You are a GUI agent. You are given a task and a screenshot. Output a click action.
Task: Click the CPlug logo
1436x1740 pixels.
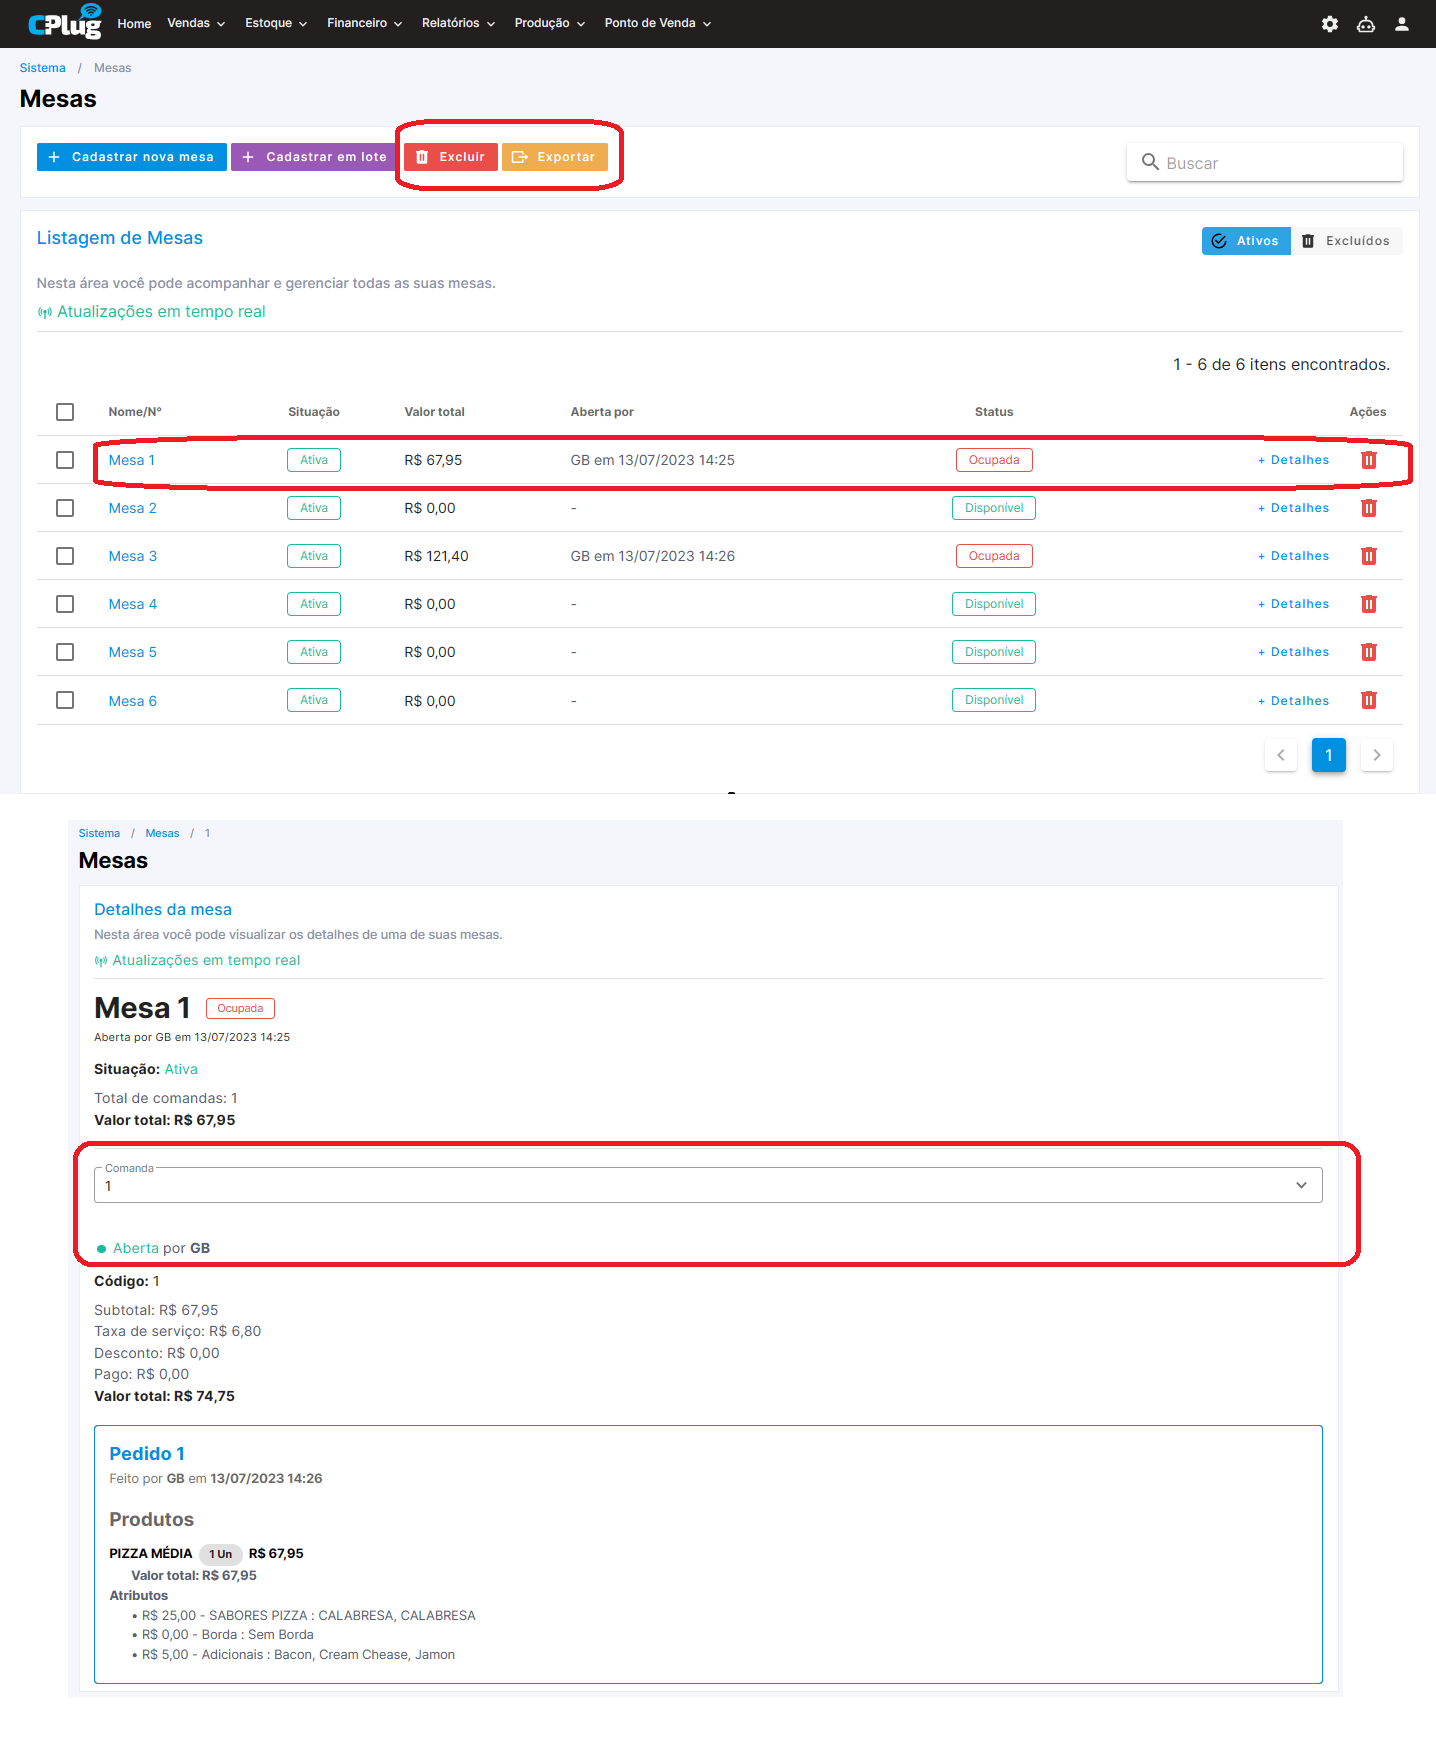(65, 22)
